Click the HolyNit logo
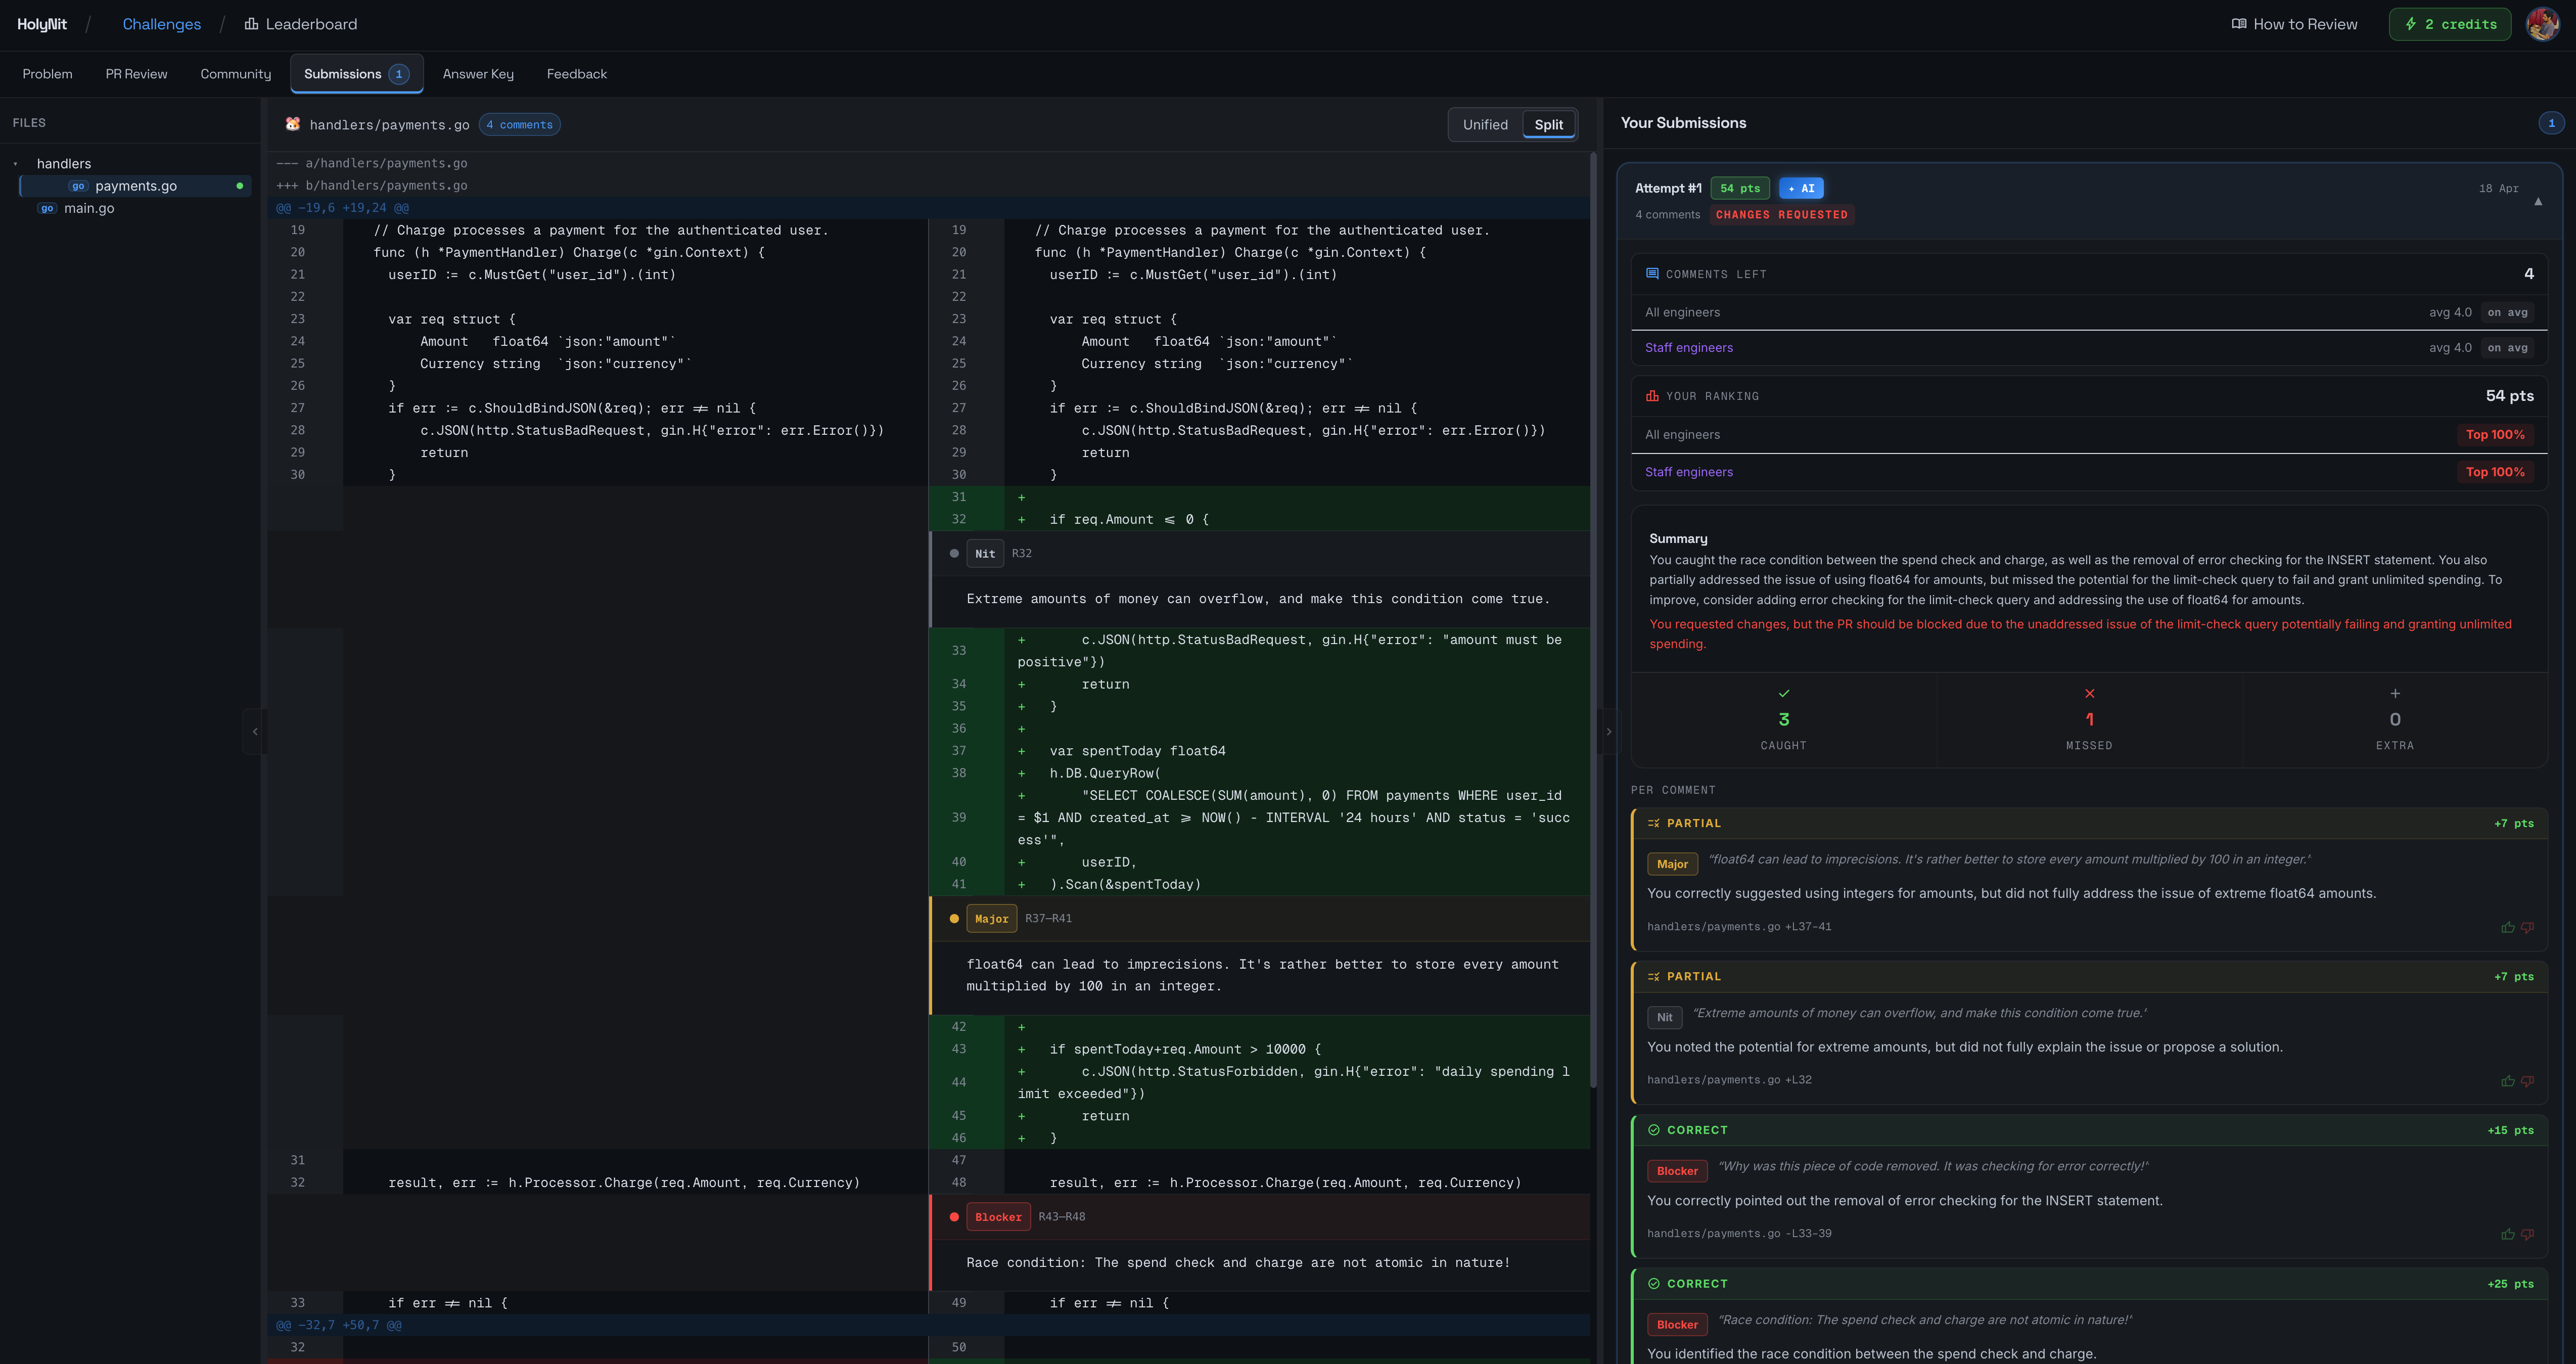Screen dimensions: 2576x1364 point(42,24)
